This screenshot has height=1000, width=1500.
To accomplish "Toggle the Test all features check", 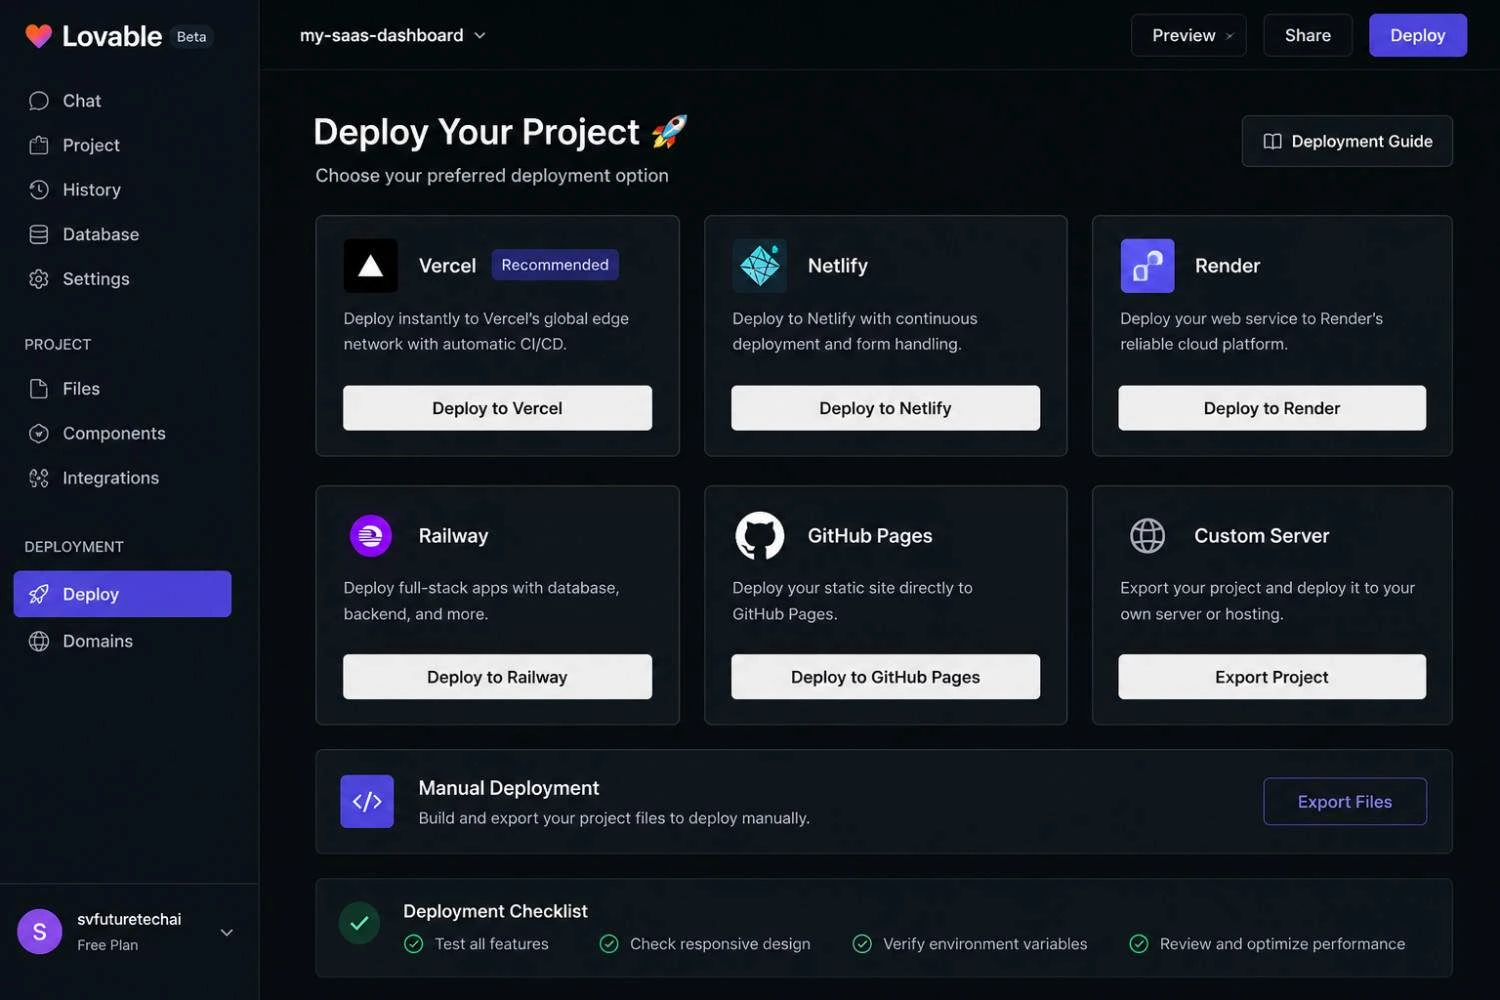I will coord(414,944).
